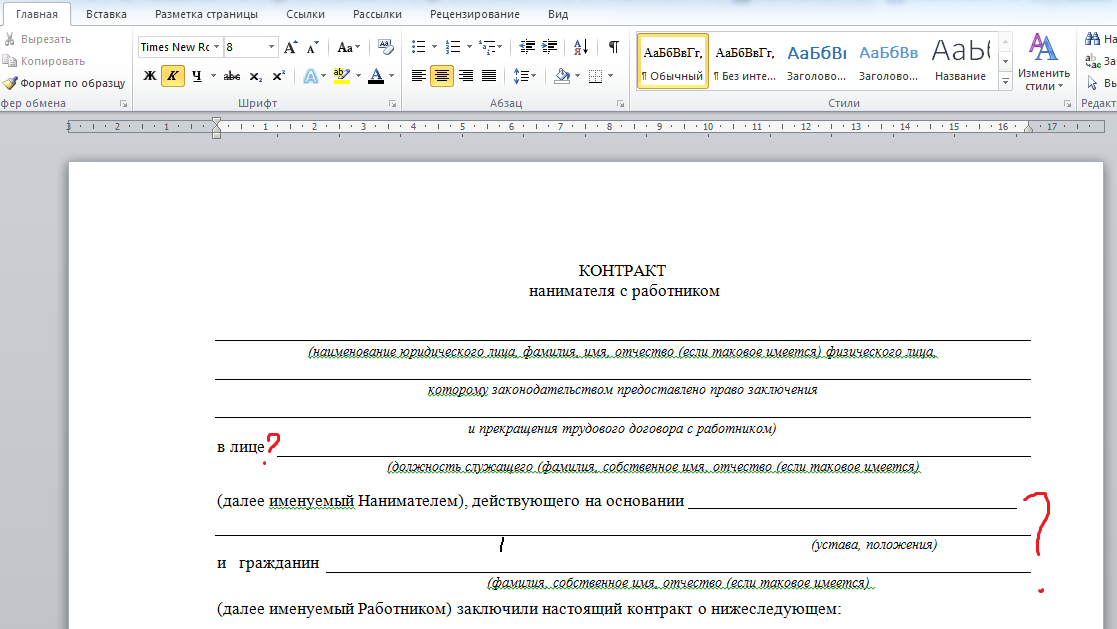
Task: Open Стили pane launcher
Action: [1067, 104]
